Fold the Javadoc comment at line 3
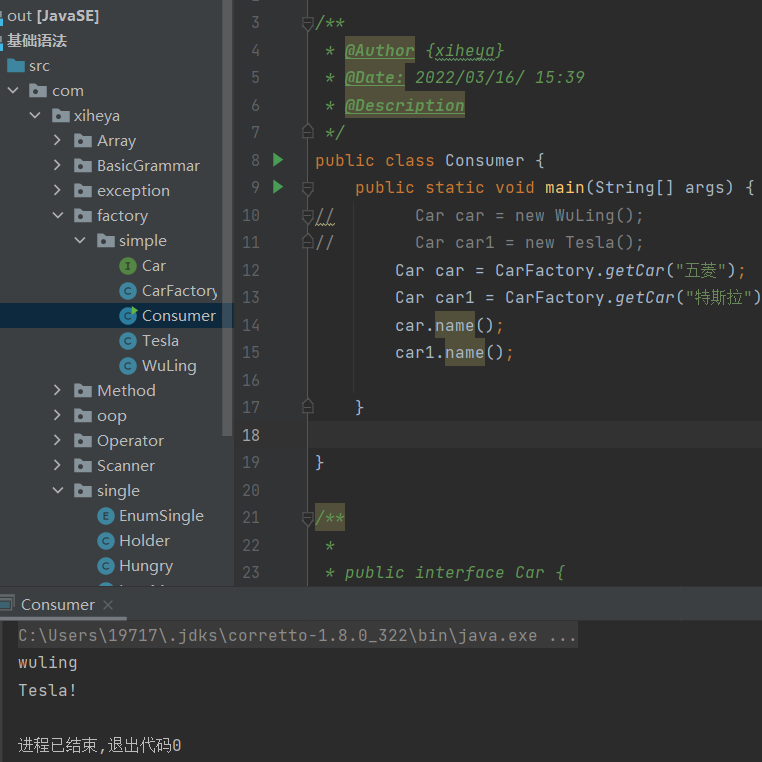Image resolution: width=762 pixels, height=762 pixels. (x=307, y=23)
